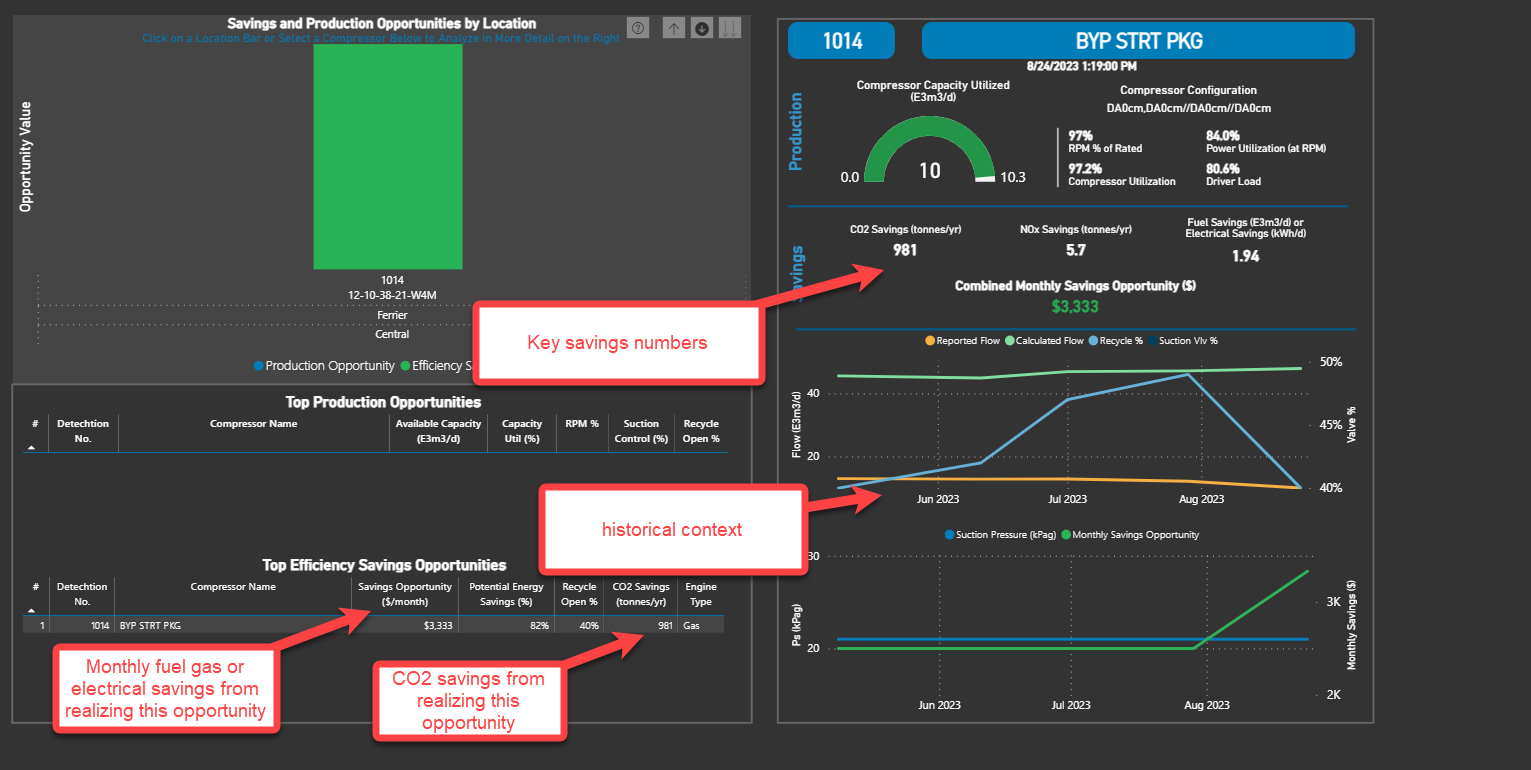Click the 97% RPM % of Rated value
The image size is (1531, 770).
(x=1080, y=135)
